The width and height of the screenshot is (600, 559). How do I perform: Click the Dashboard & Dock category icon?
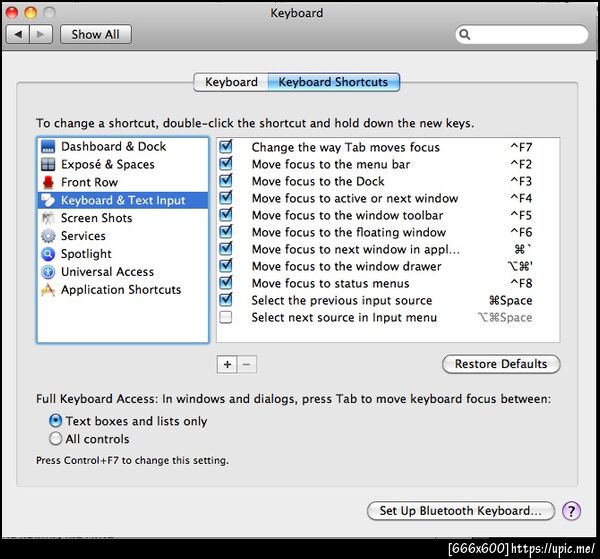[48, 147]
